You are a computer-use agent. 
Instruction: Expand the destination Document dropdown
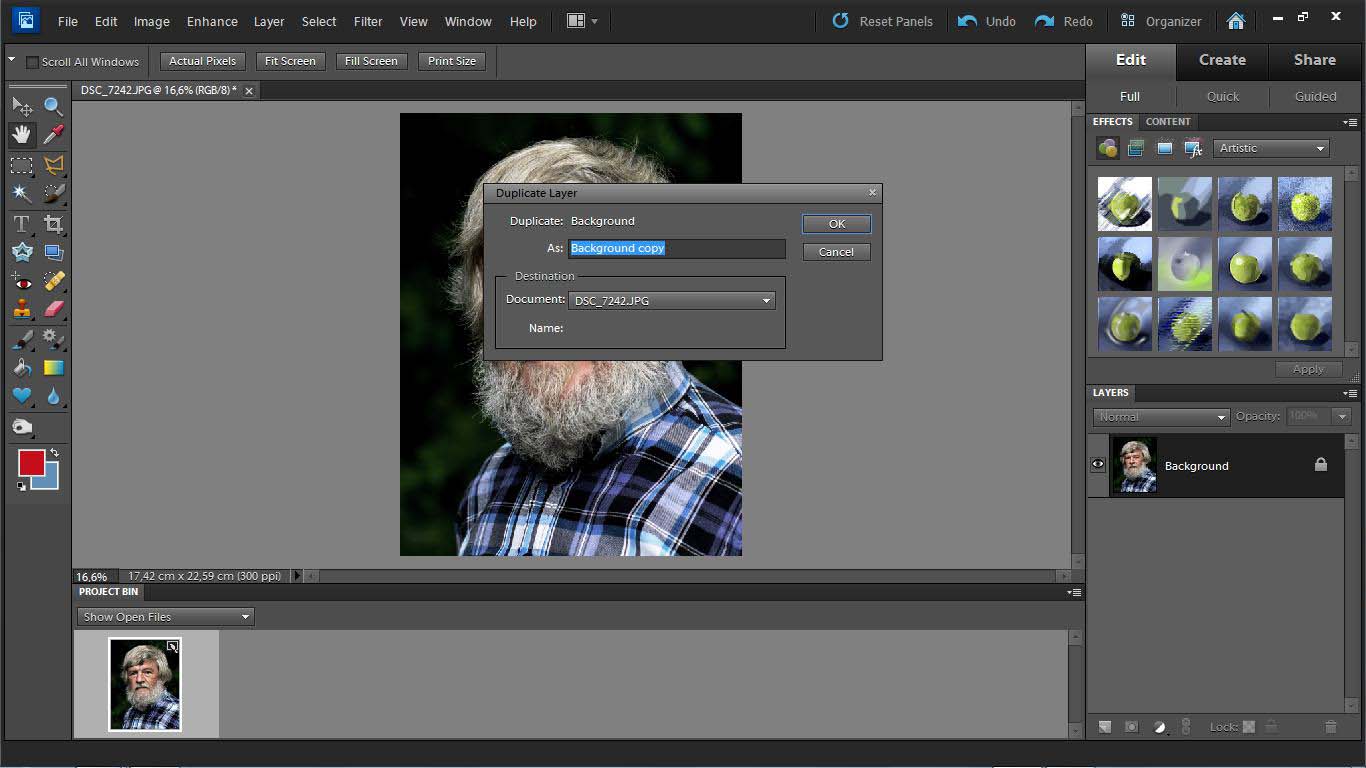[671, 300]
